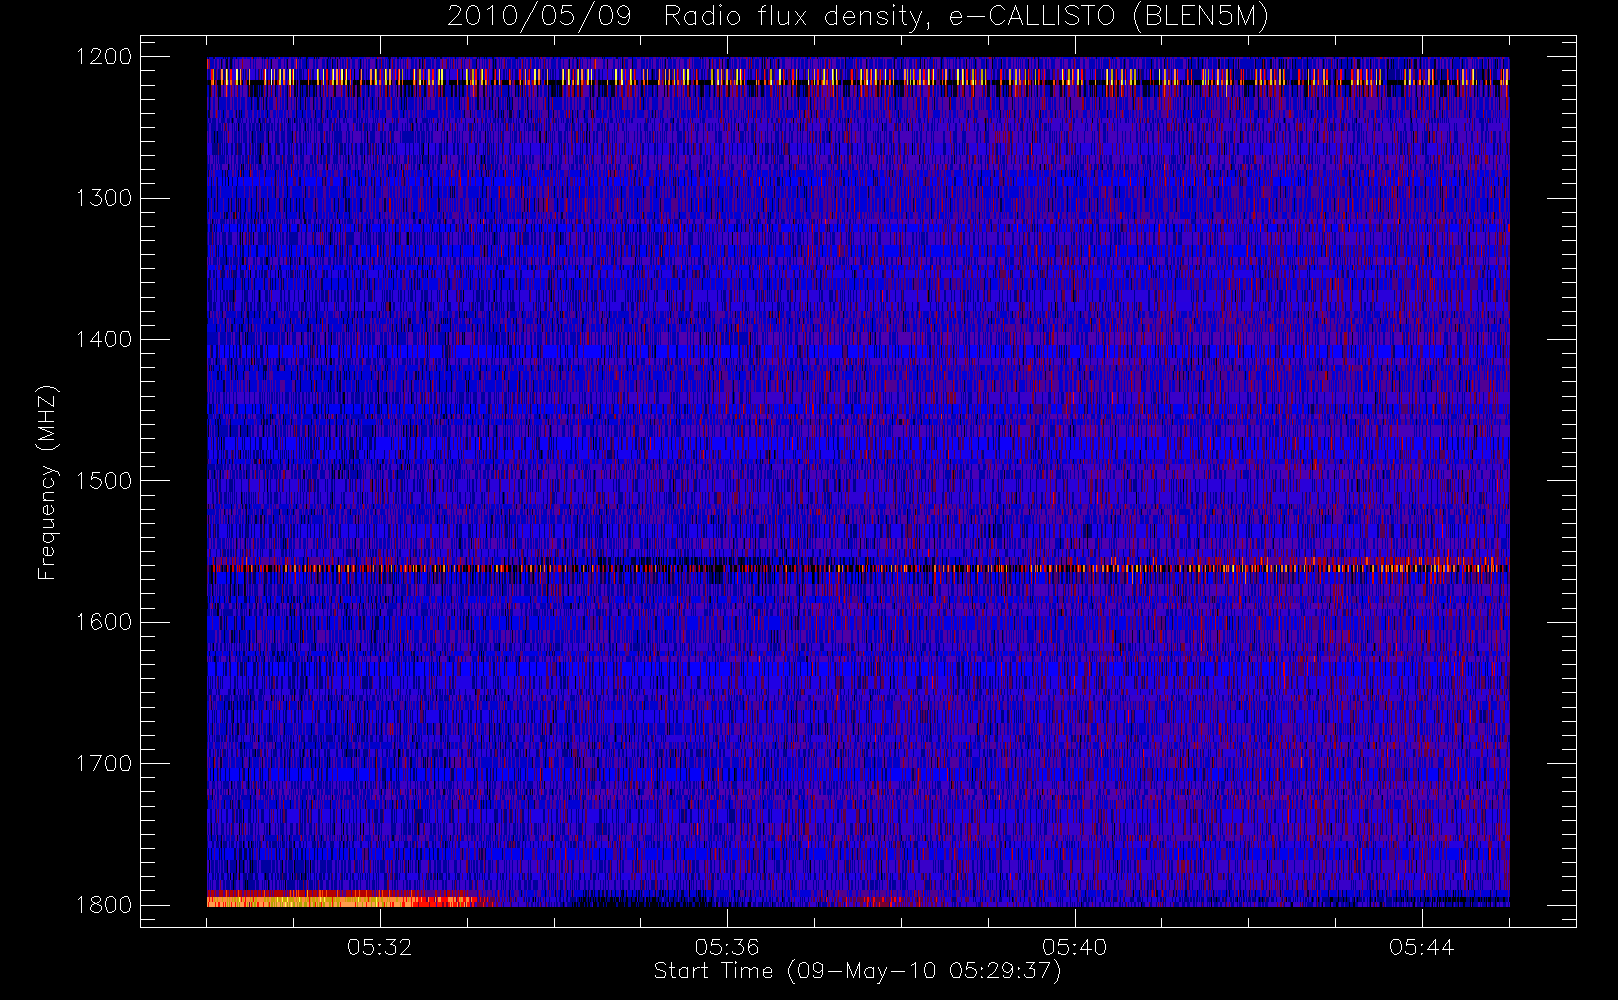Screen dimensions: 1618x1000
Task: Click the 05:40 time tick label
Action: pyautogui.click(x=1074, y=947)
